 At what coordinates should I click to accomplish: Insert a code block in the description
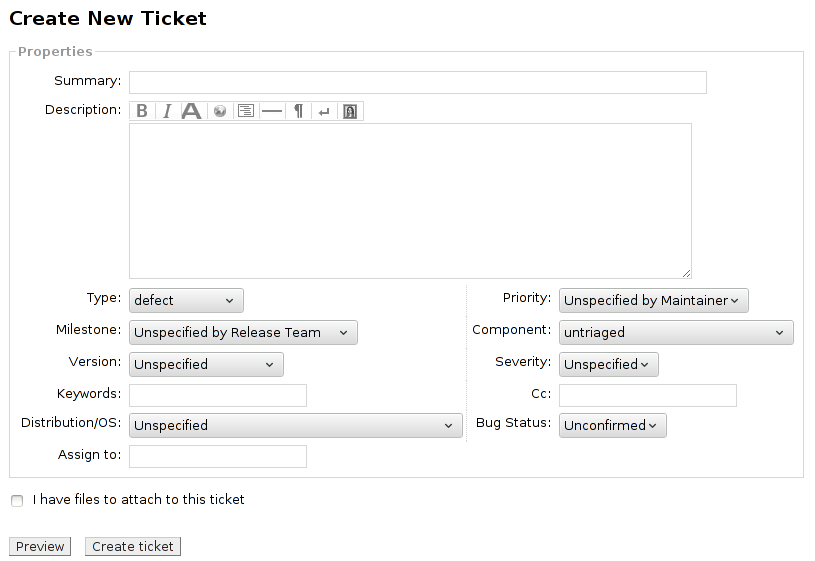(246, 111)
